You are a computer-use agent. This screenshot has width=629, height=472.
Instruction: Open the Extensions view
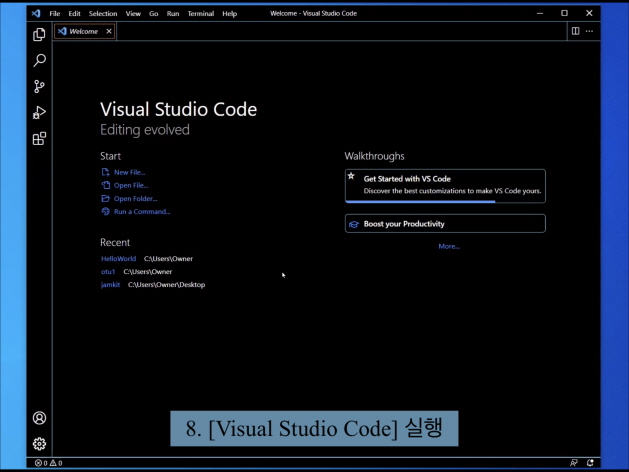click(x=39, y=138)
